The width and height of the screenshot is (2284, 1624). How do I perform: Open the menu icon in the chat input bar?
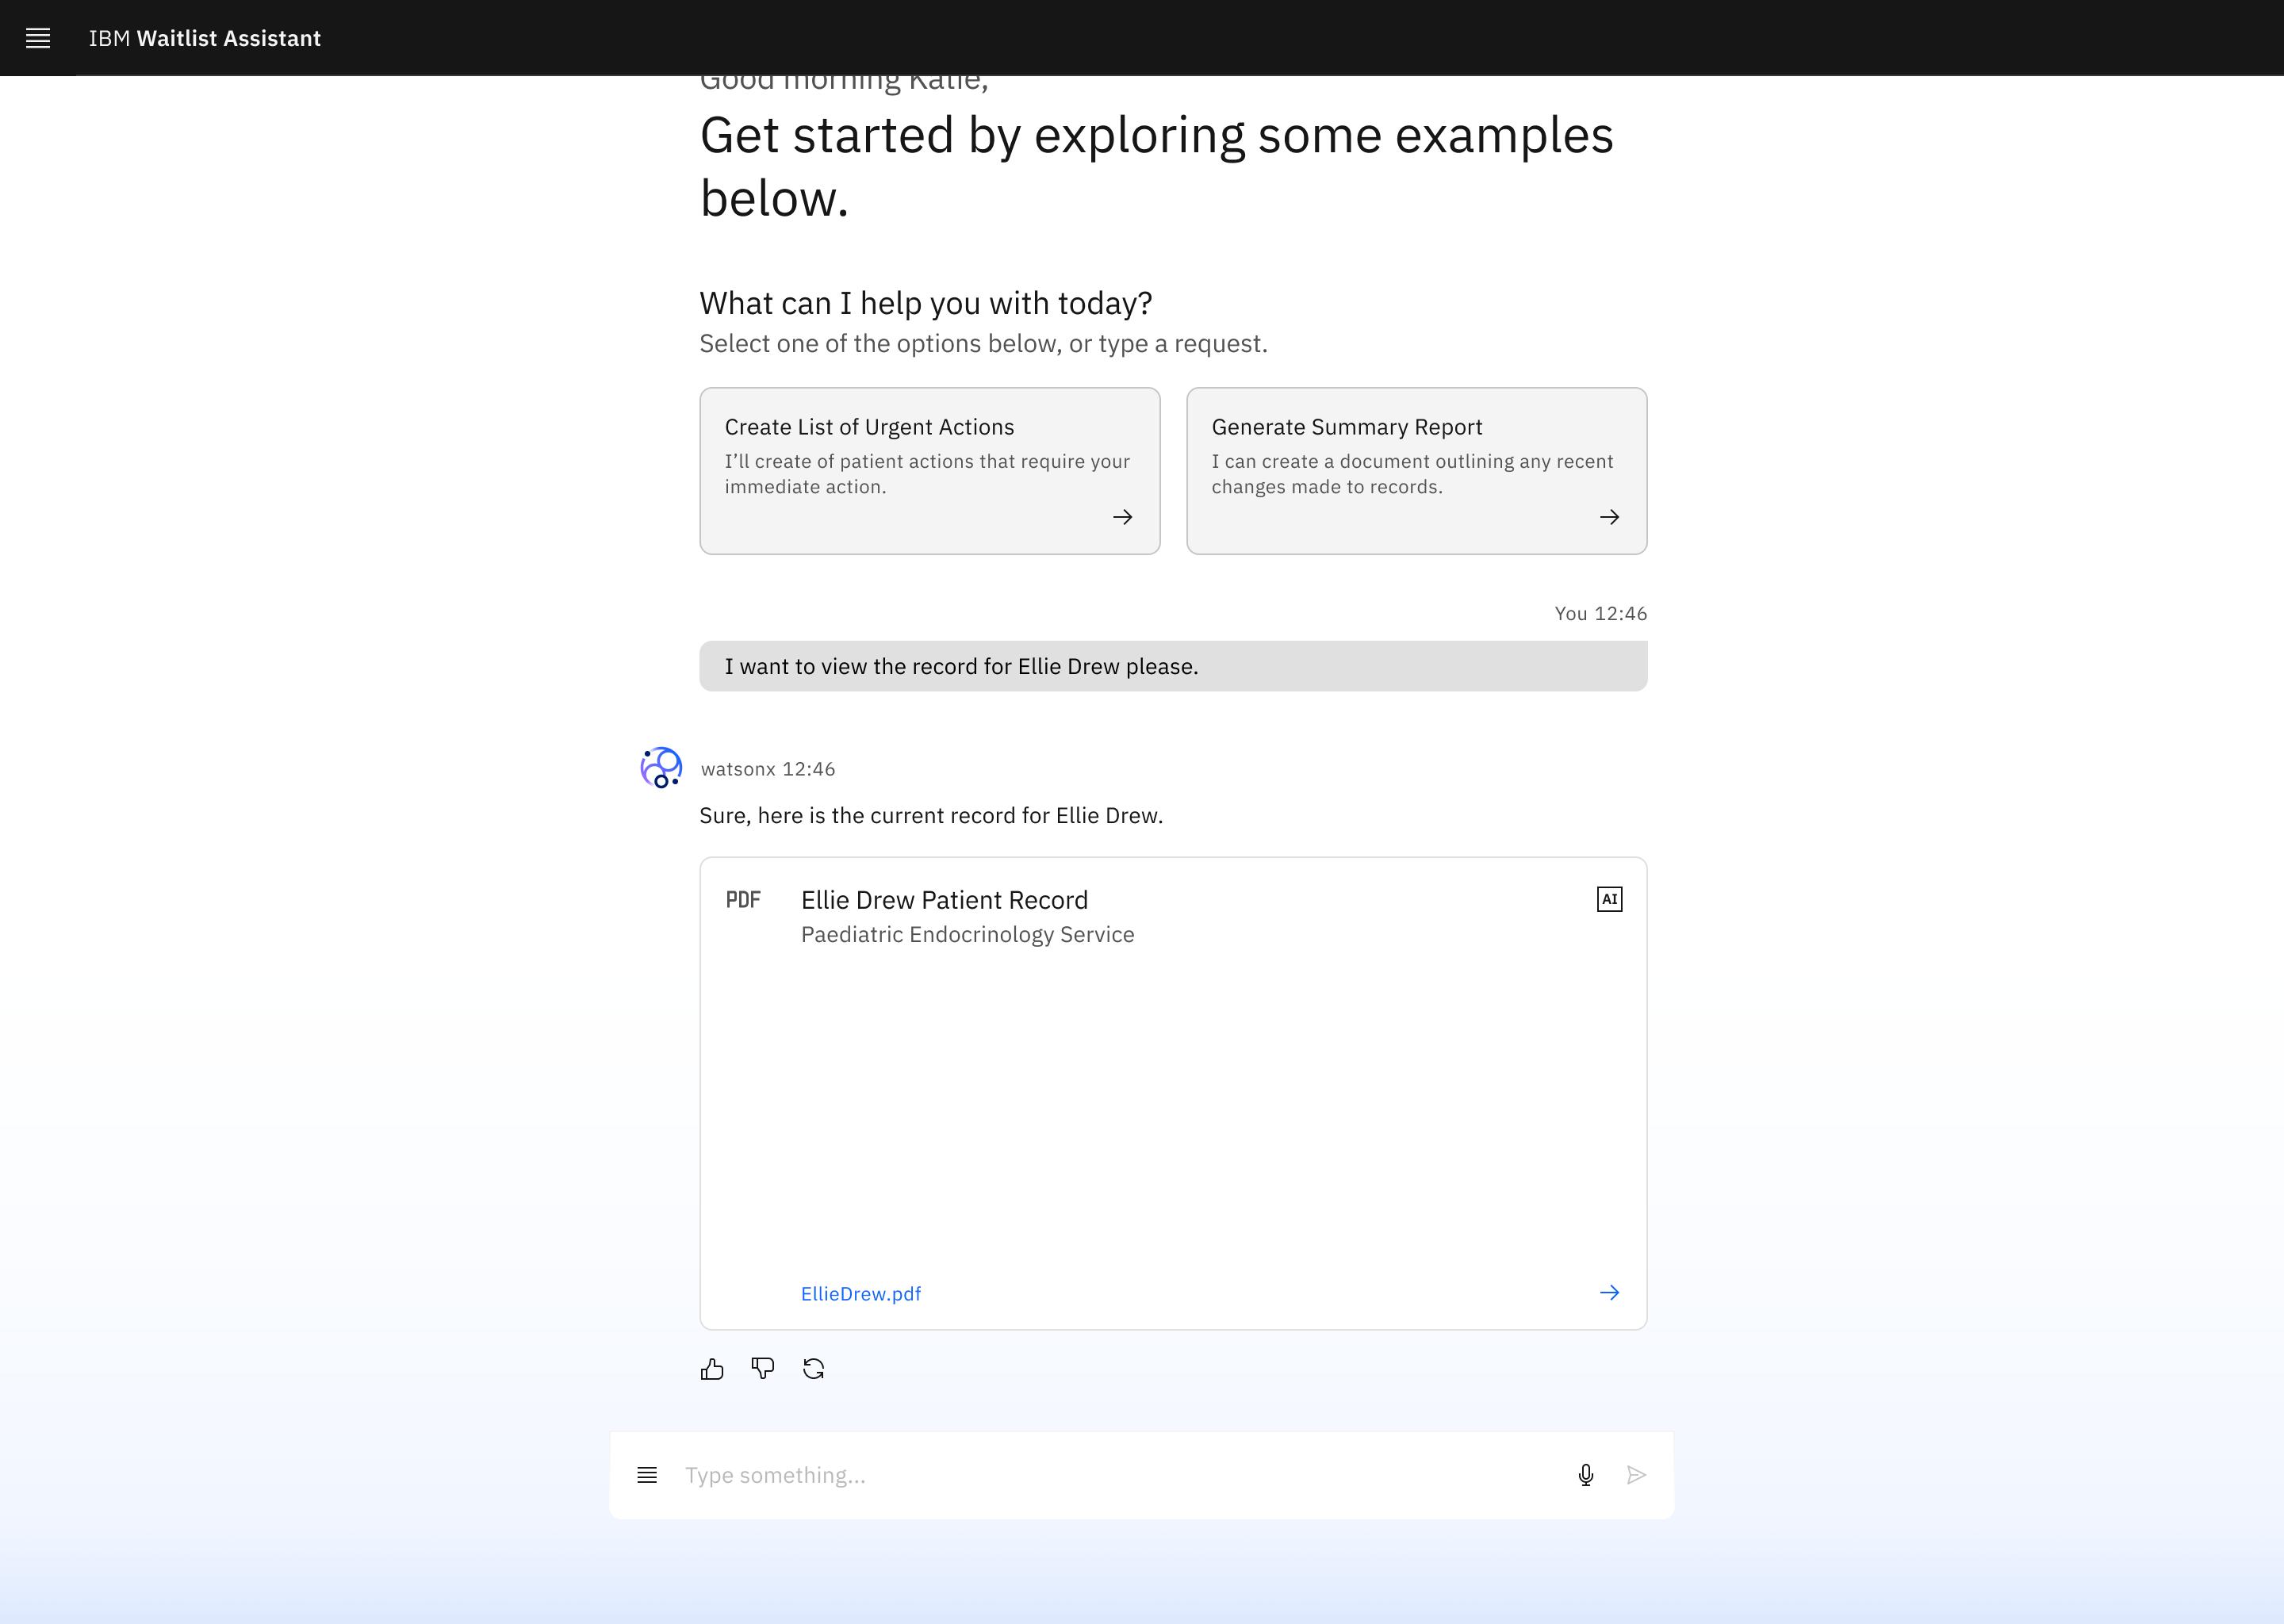tap(647, 1475)
